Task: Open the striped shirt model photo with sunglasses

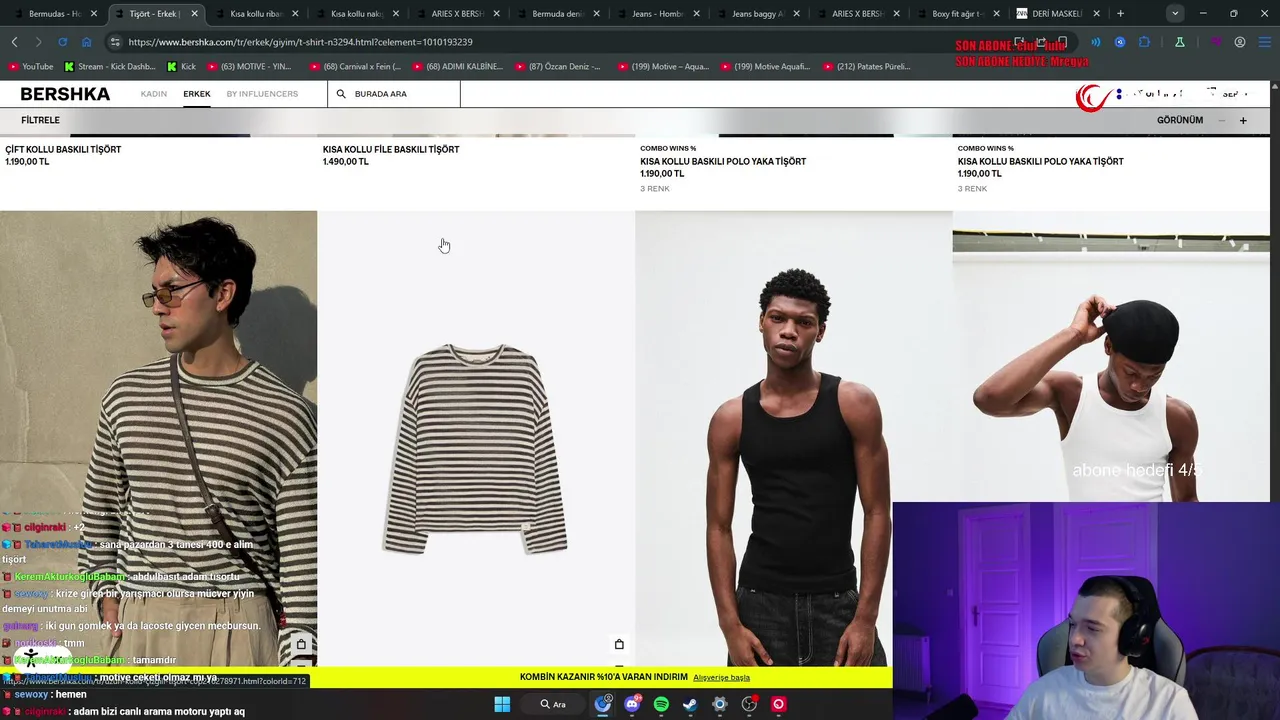Action: coord(158,438)
